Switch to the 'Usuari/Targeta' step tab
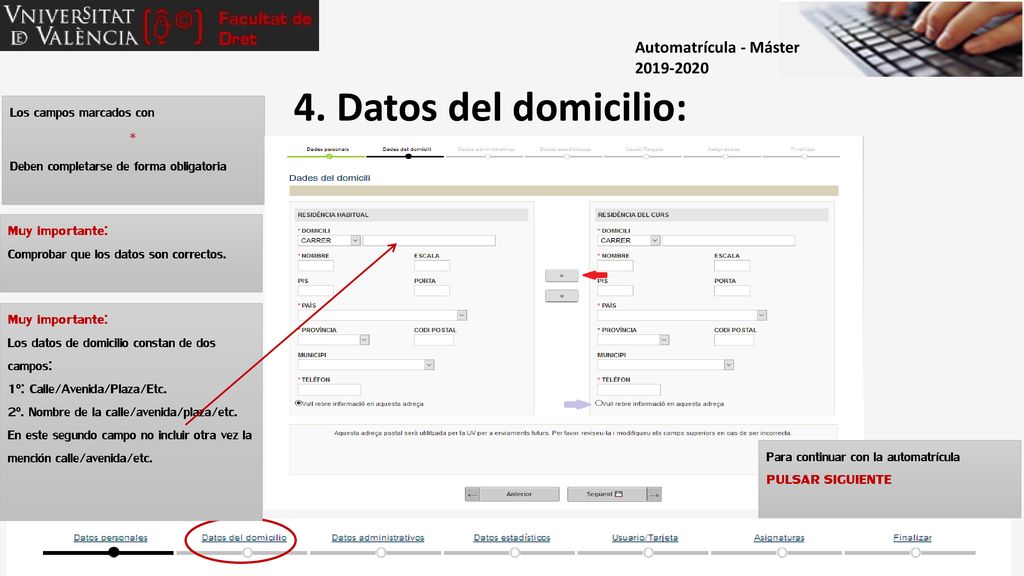1024x576 pixels. click(645, 150)
